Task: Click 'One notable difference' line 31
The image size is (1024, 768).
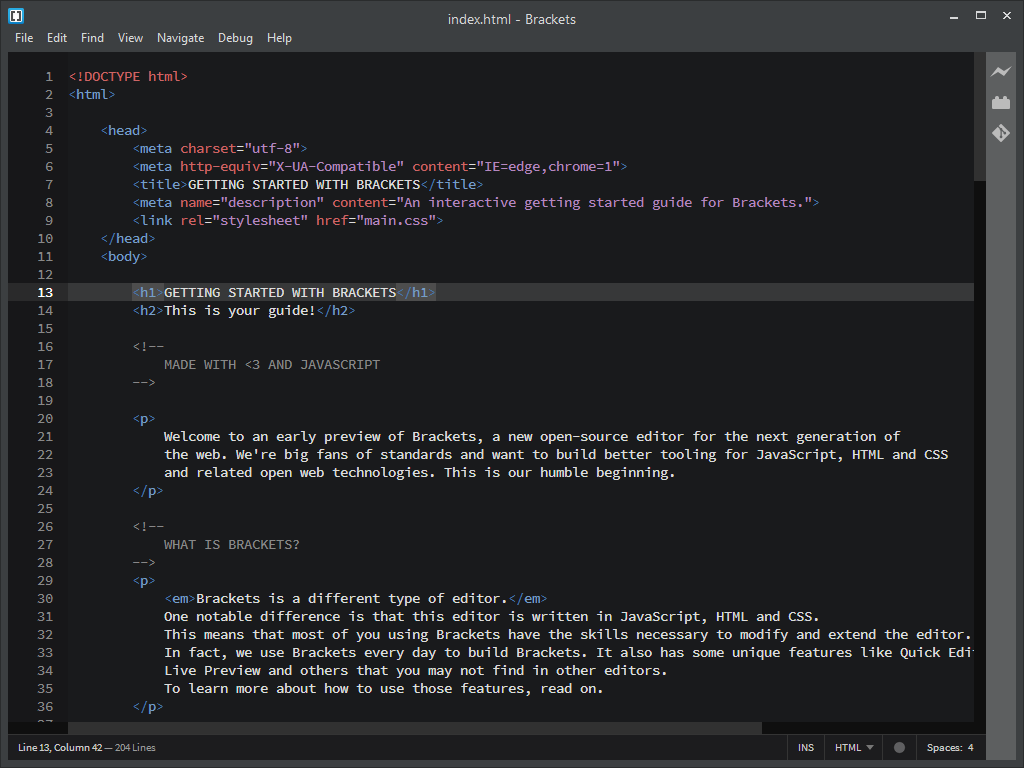Action: pyautogui.click(x=491, y=616)
